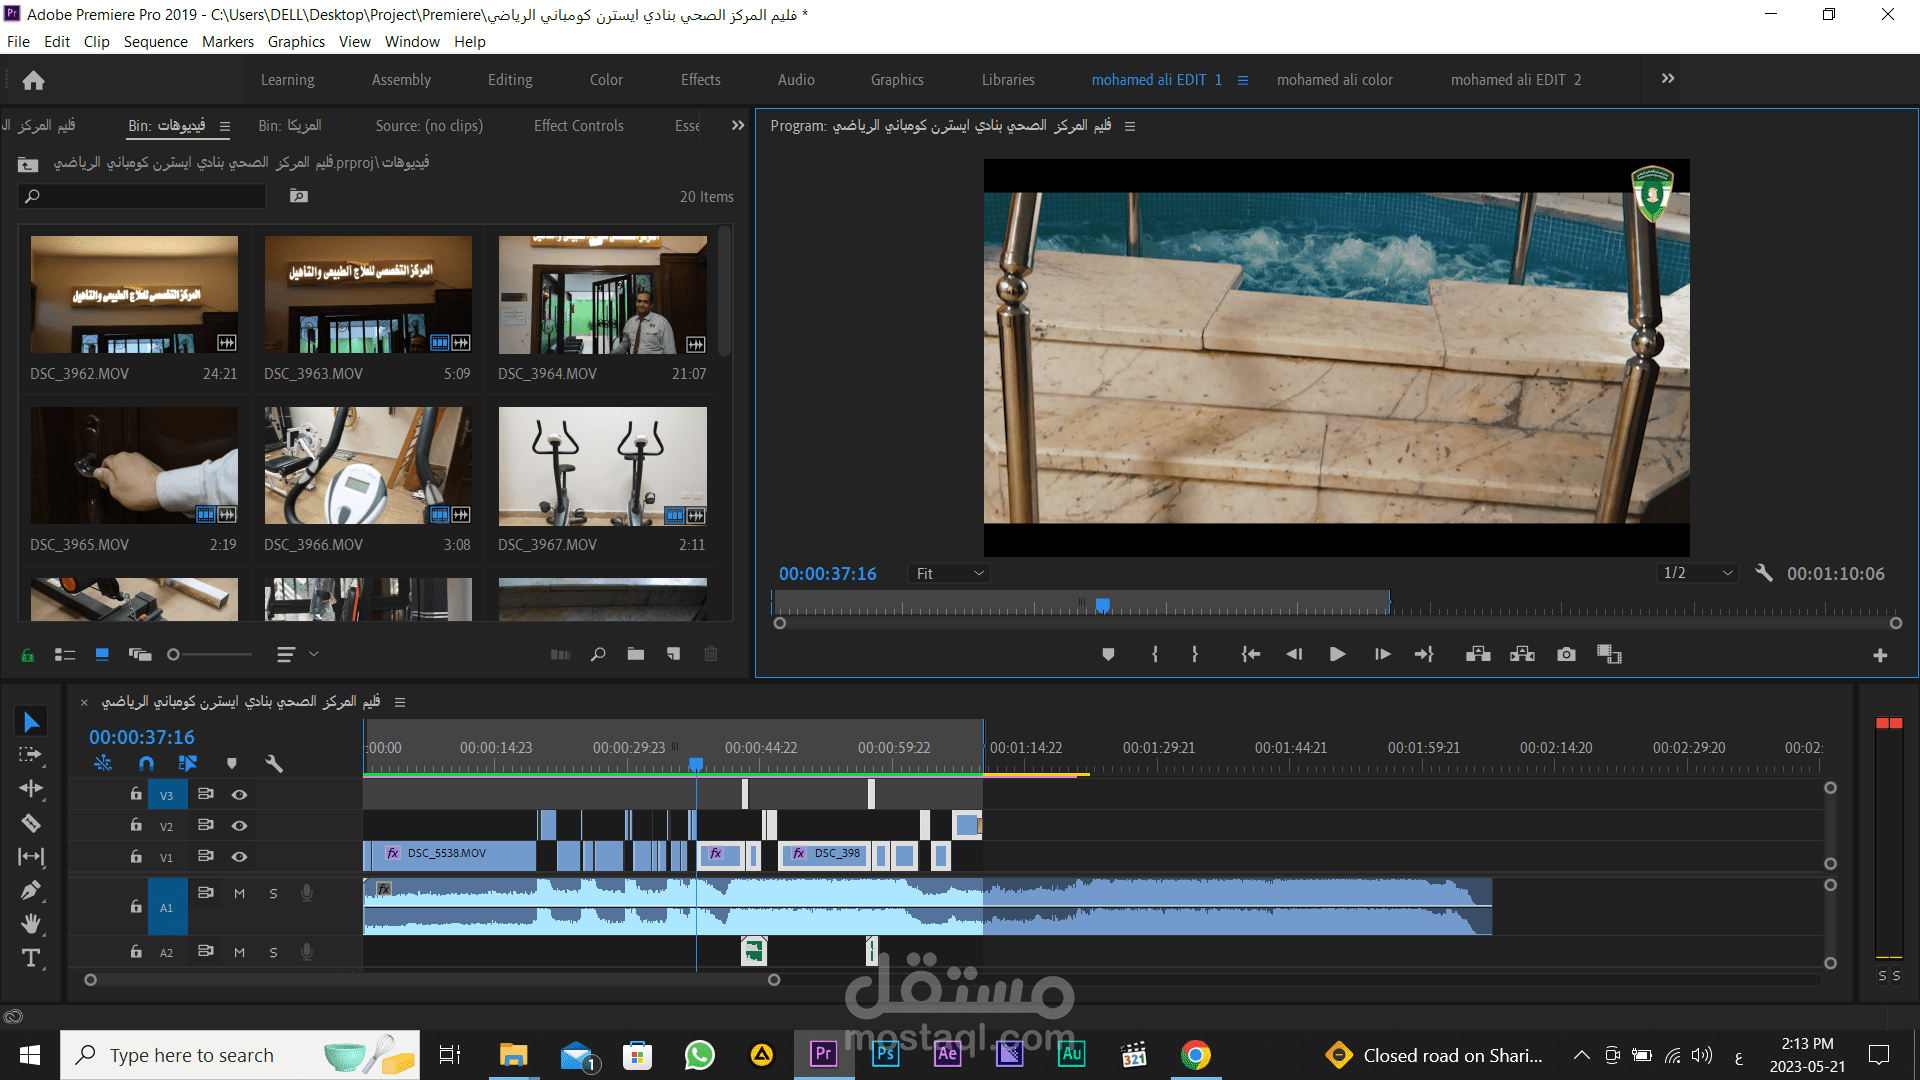Toggle V2 track output eye
The width and height of the screenshot is (1920, 1080).
click(240, 826)
